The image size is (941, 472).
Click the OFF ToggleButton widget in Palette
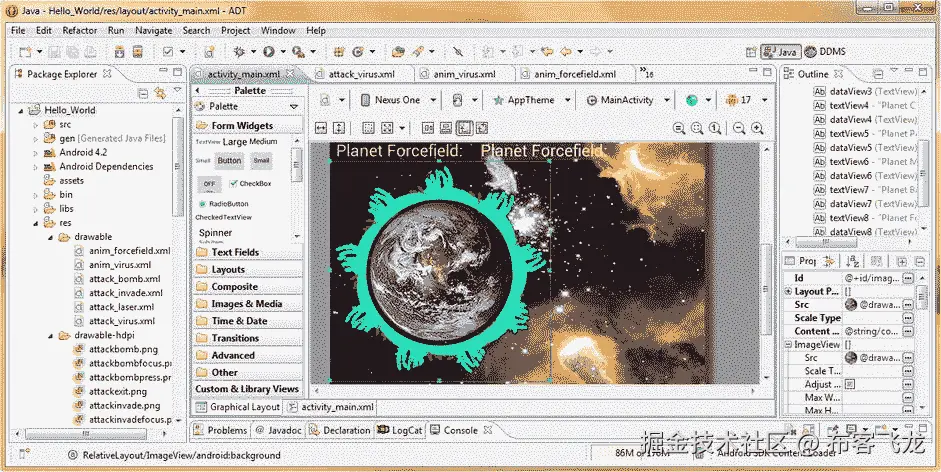(209, 184)
